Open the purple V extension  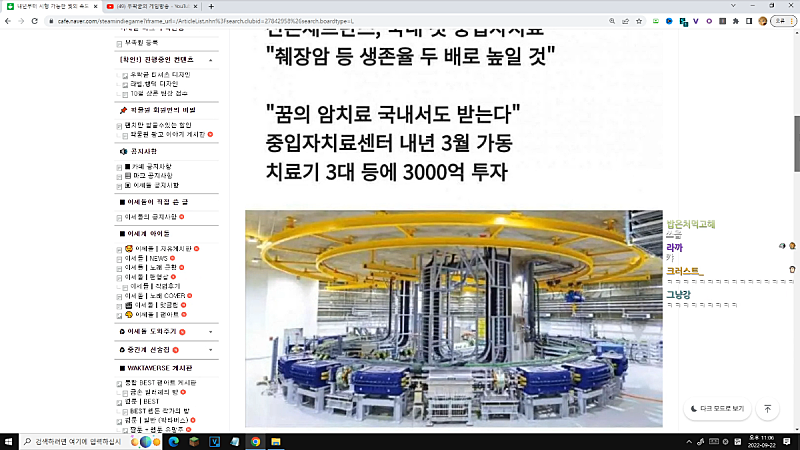pos(696,21)
